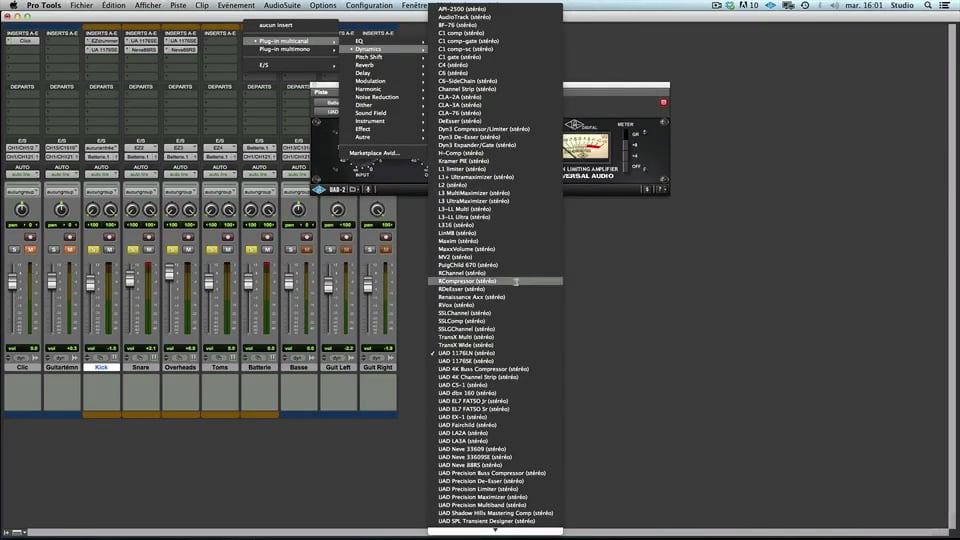Screen dimensions: 960x540
Task: Click the pan value display on Guitartémn track
Action: (x=62, y=225)
